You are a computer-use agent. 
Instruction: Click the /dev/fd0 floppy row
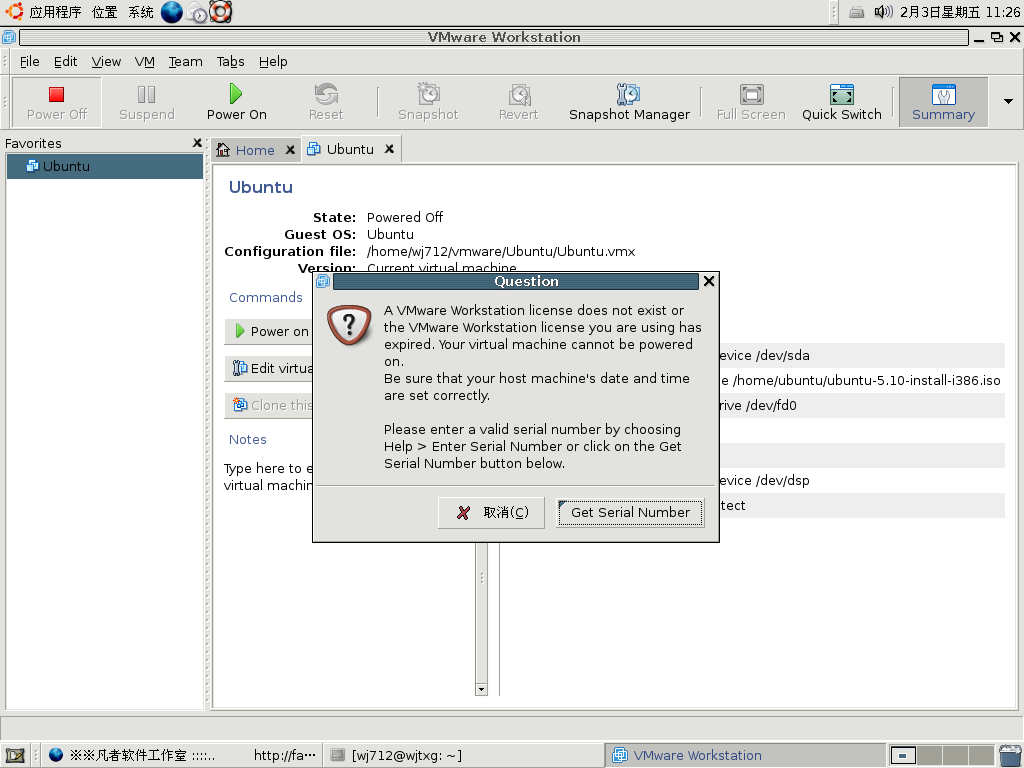(x=862, y=405)
